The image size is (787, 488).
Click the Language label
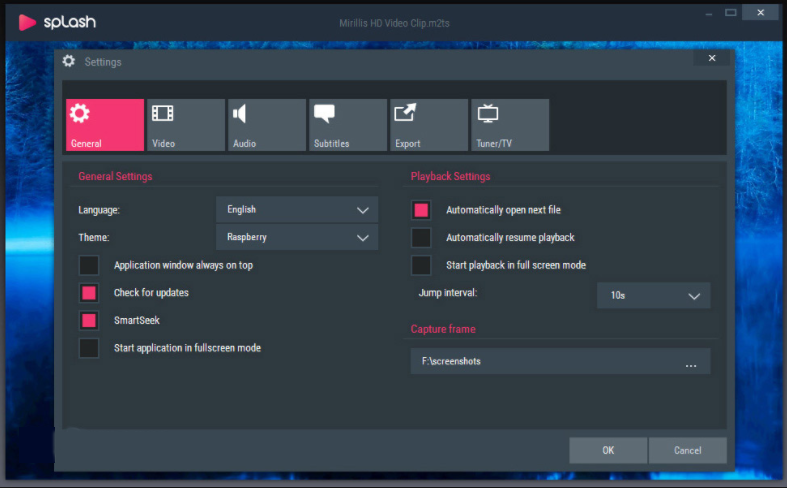point(99,210)
